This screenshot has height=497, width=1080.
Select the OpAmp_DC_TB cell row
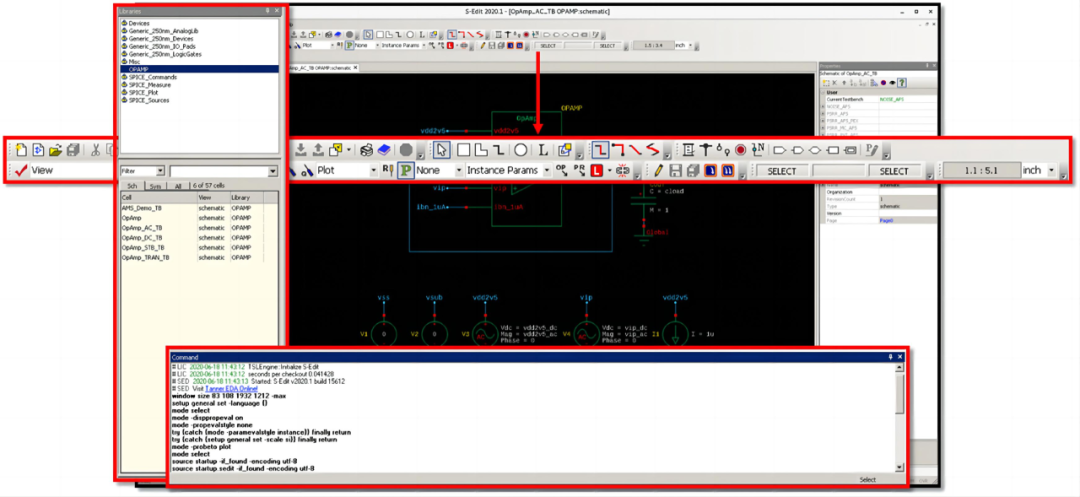[x=198, y=237]
